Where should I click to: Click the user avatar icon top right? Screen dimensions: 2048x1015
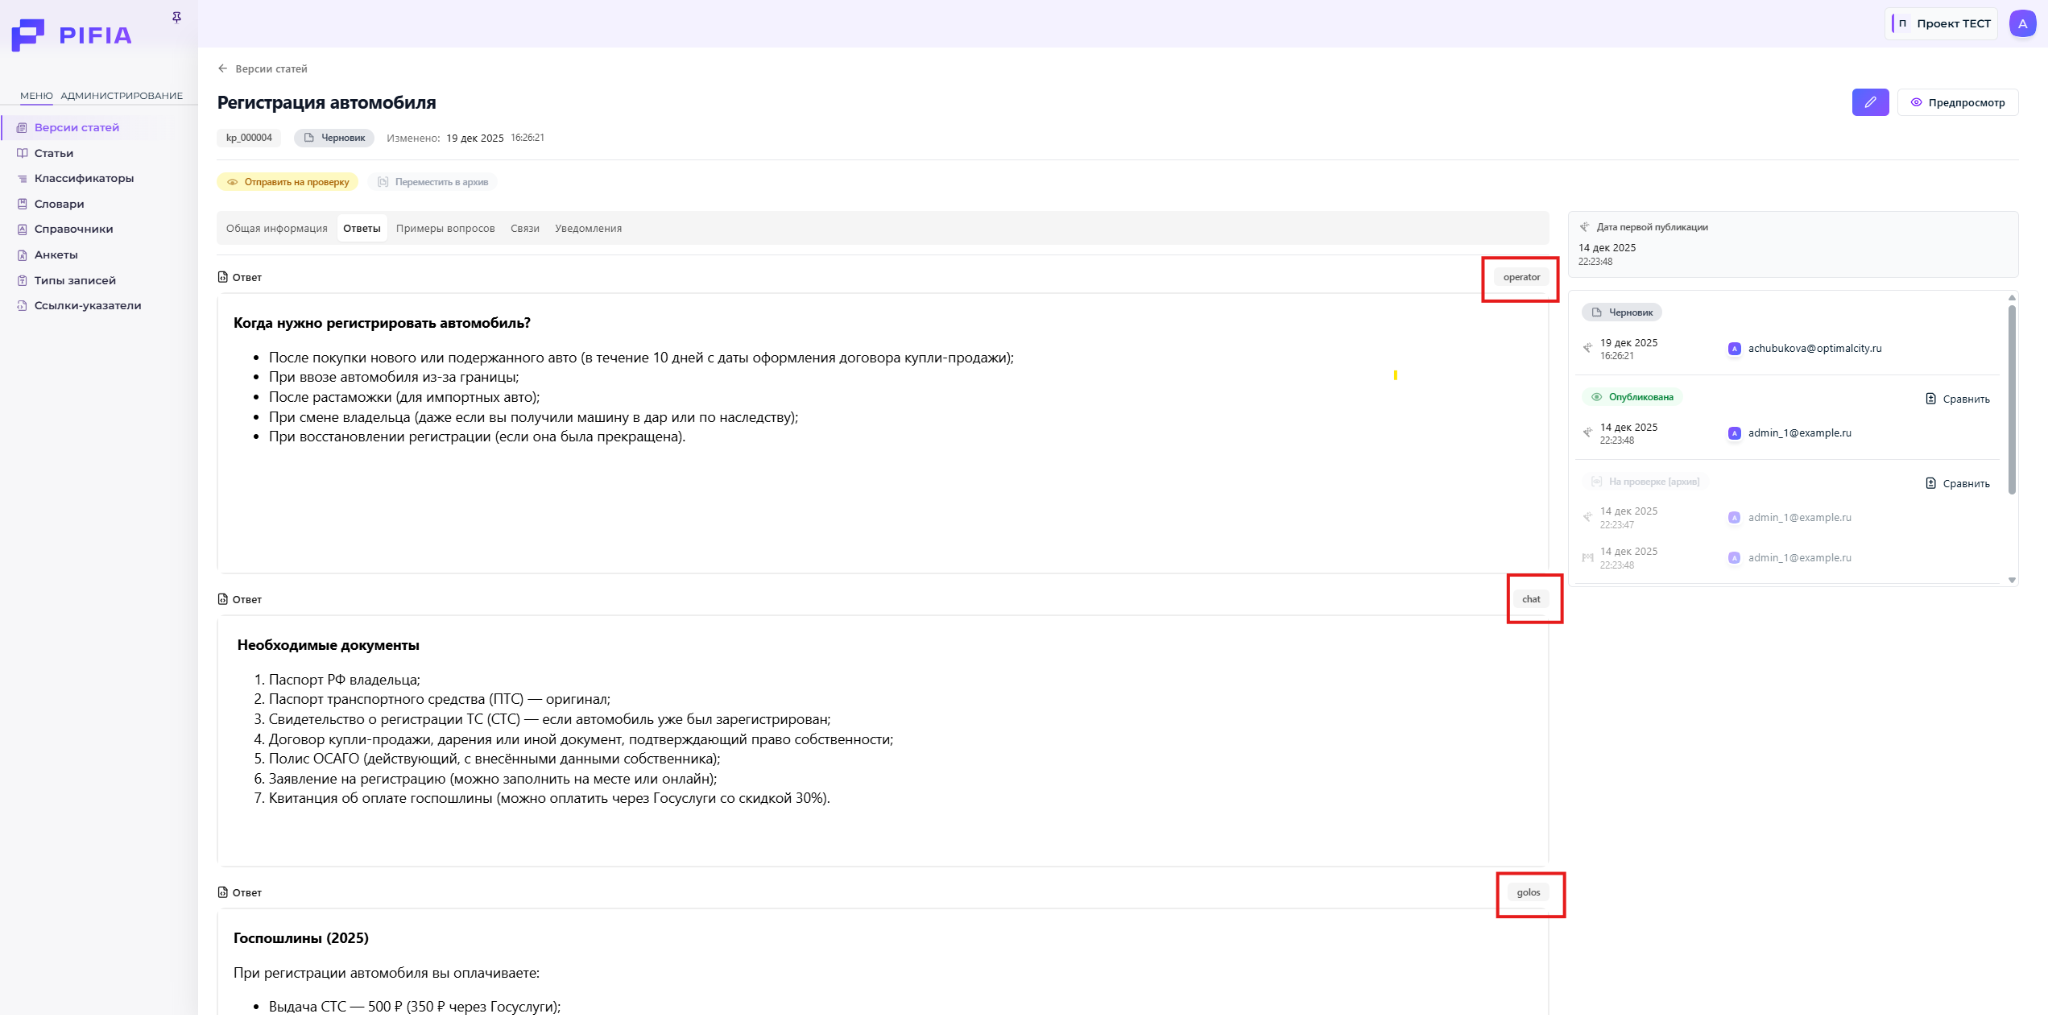[x=2022, y=23]
